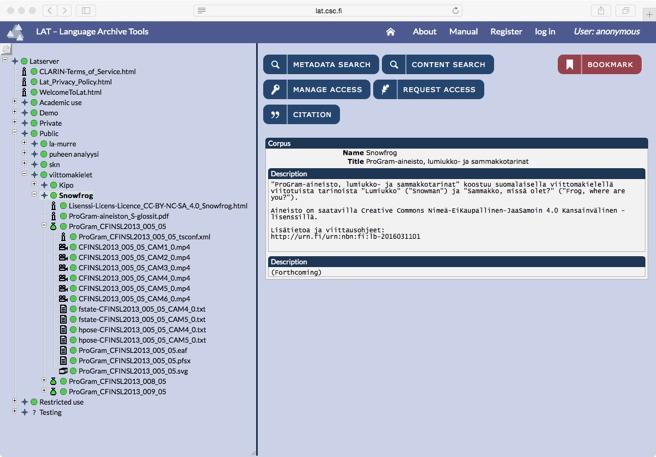Click the Manage Access key icon

(x=275, y=90)
